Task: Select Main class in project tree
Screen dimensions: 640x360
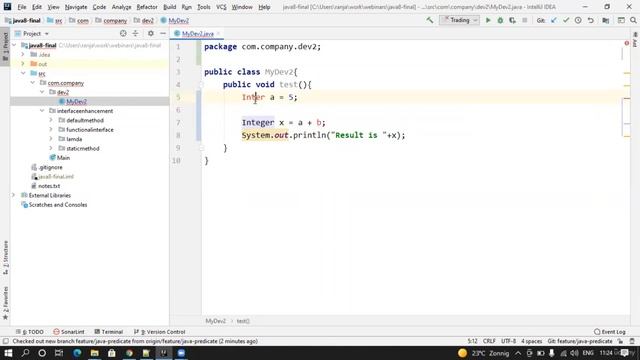Action: click(63, 158)
